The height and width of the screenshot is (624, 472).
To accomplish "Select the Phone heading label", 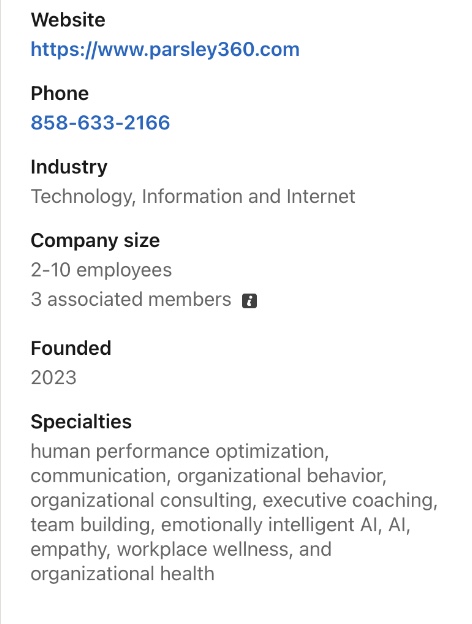I will (60, 94).
